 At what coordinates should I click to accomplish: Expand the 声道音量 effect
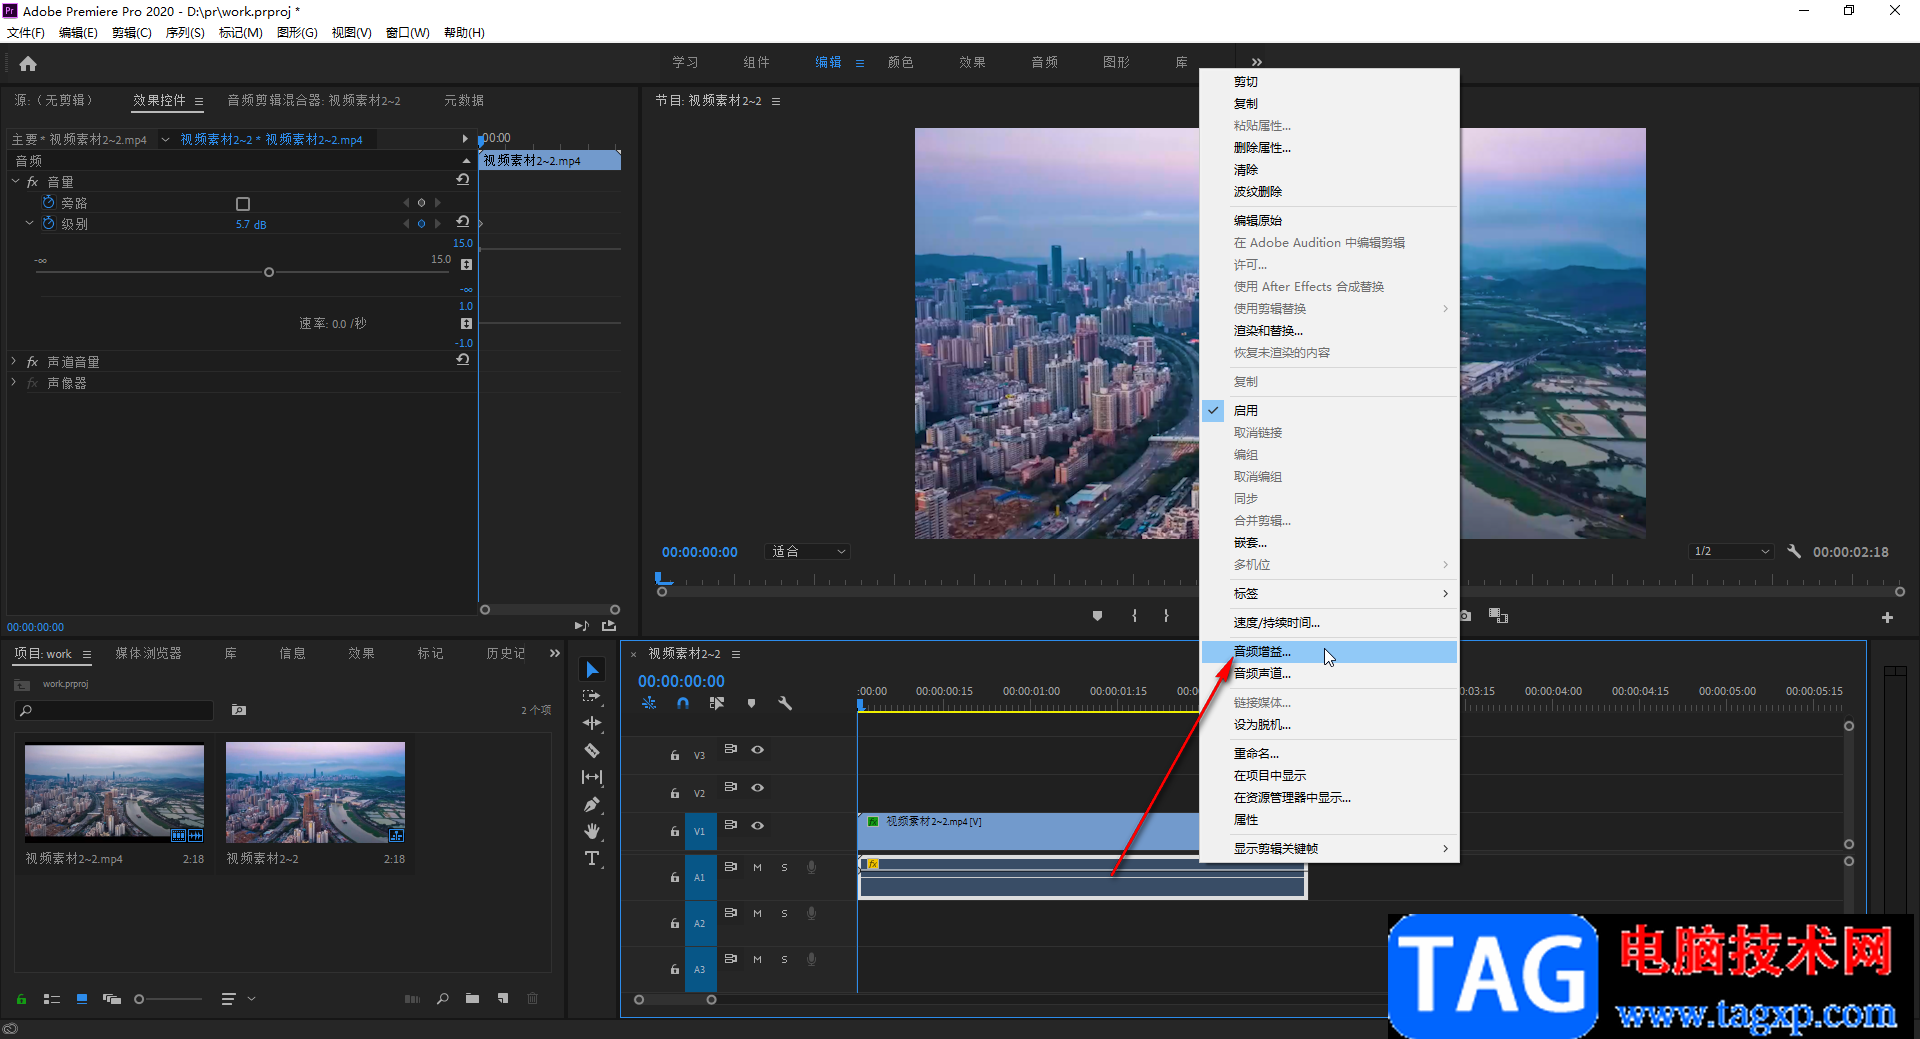(x=14, y=361)
